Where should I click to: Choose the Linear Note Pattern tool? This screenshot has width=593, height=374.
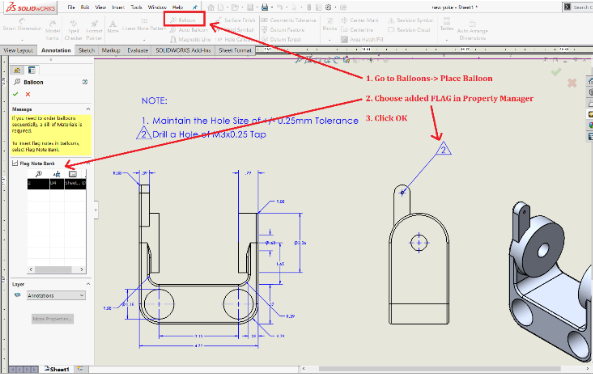(x=144, y=25)
